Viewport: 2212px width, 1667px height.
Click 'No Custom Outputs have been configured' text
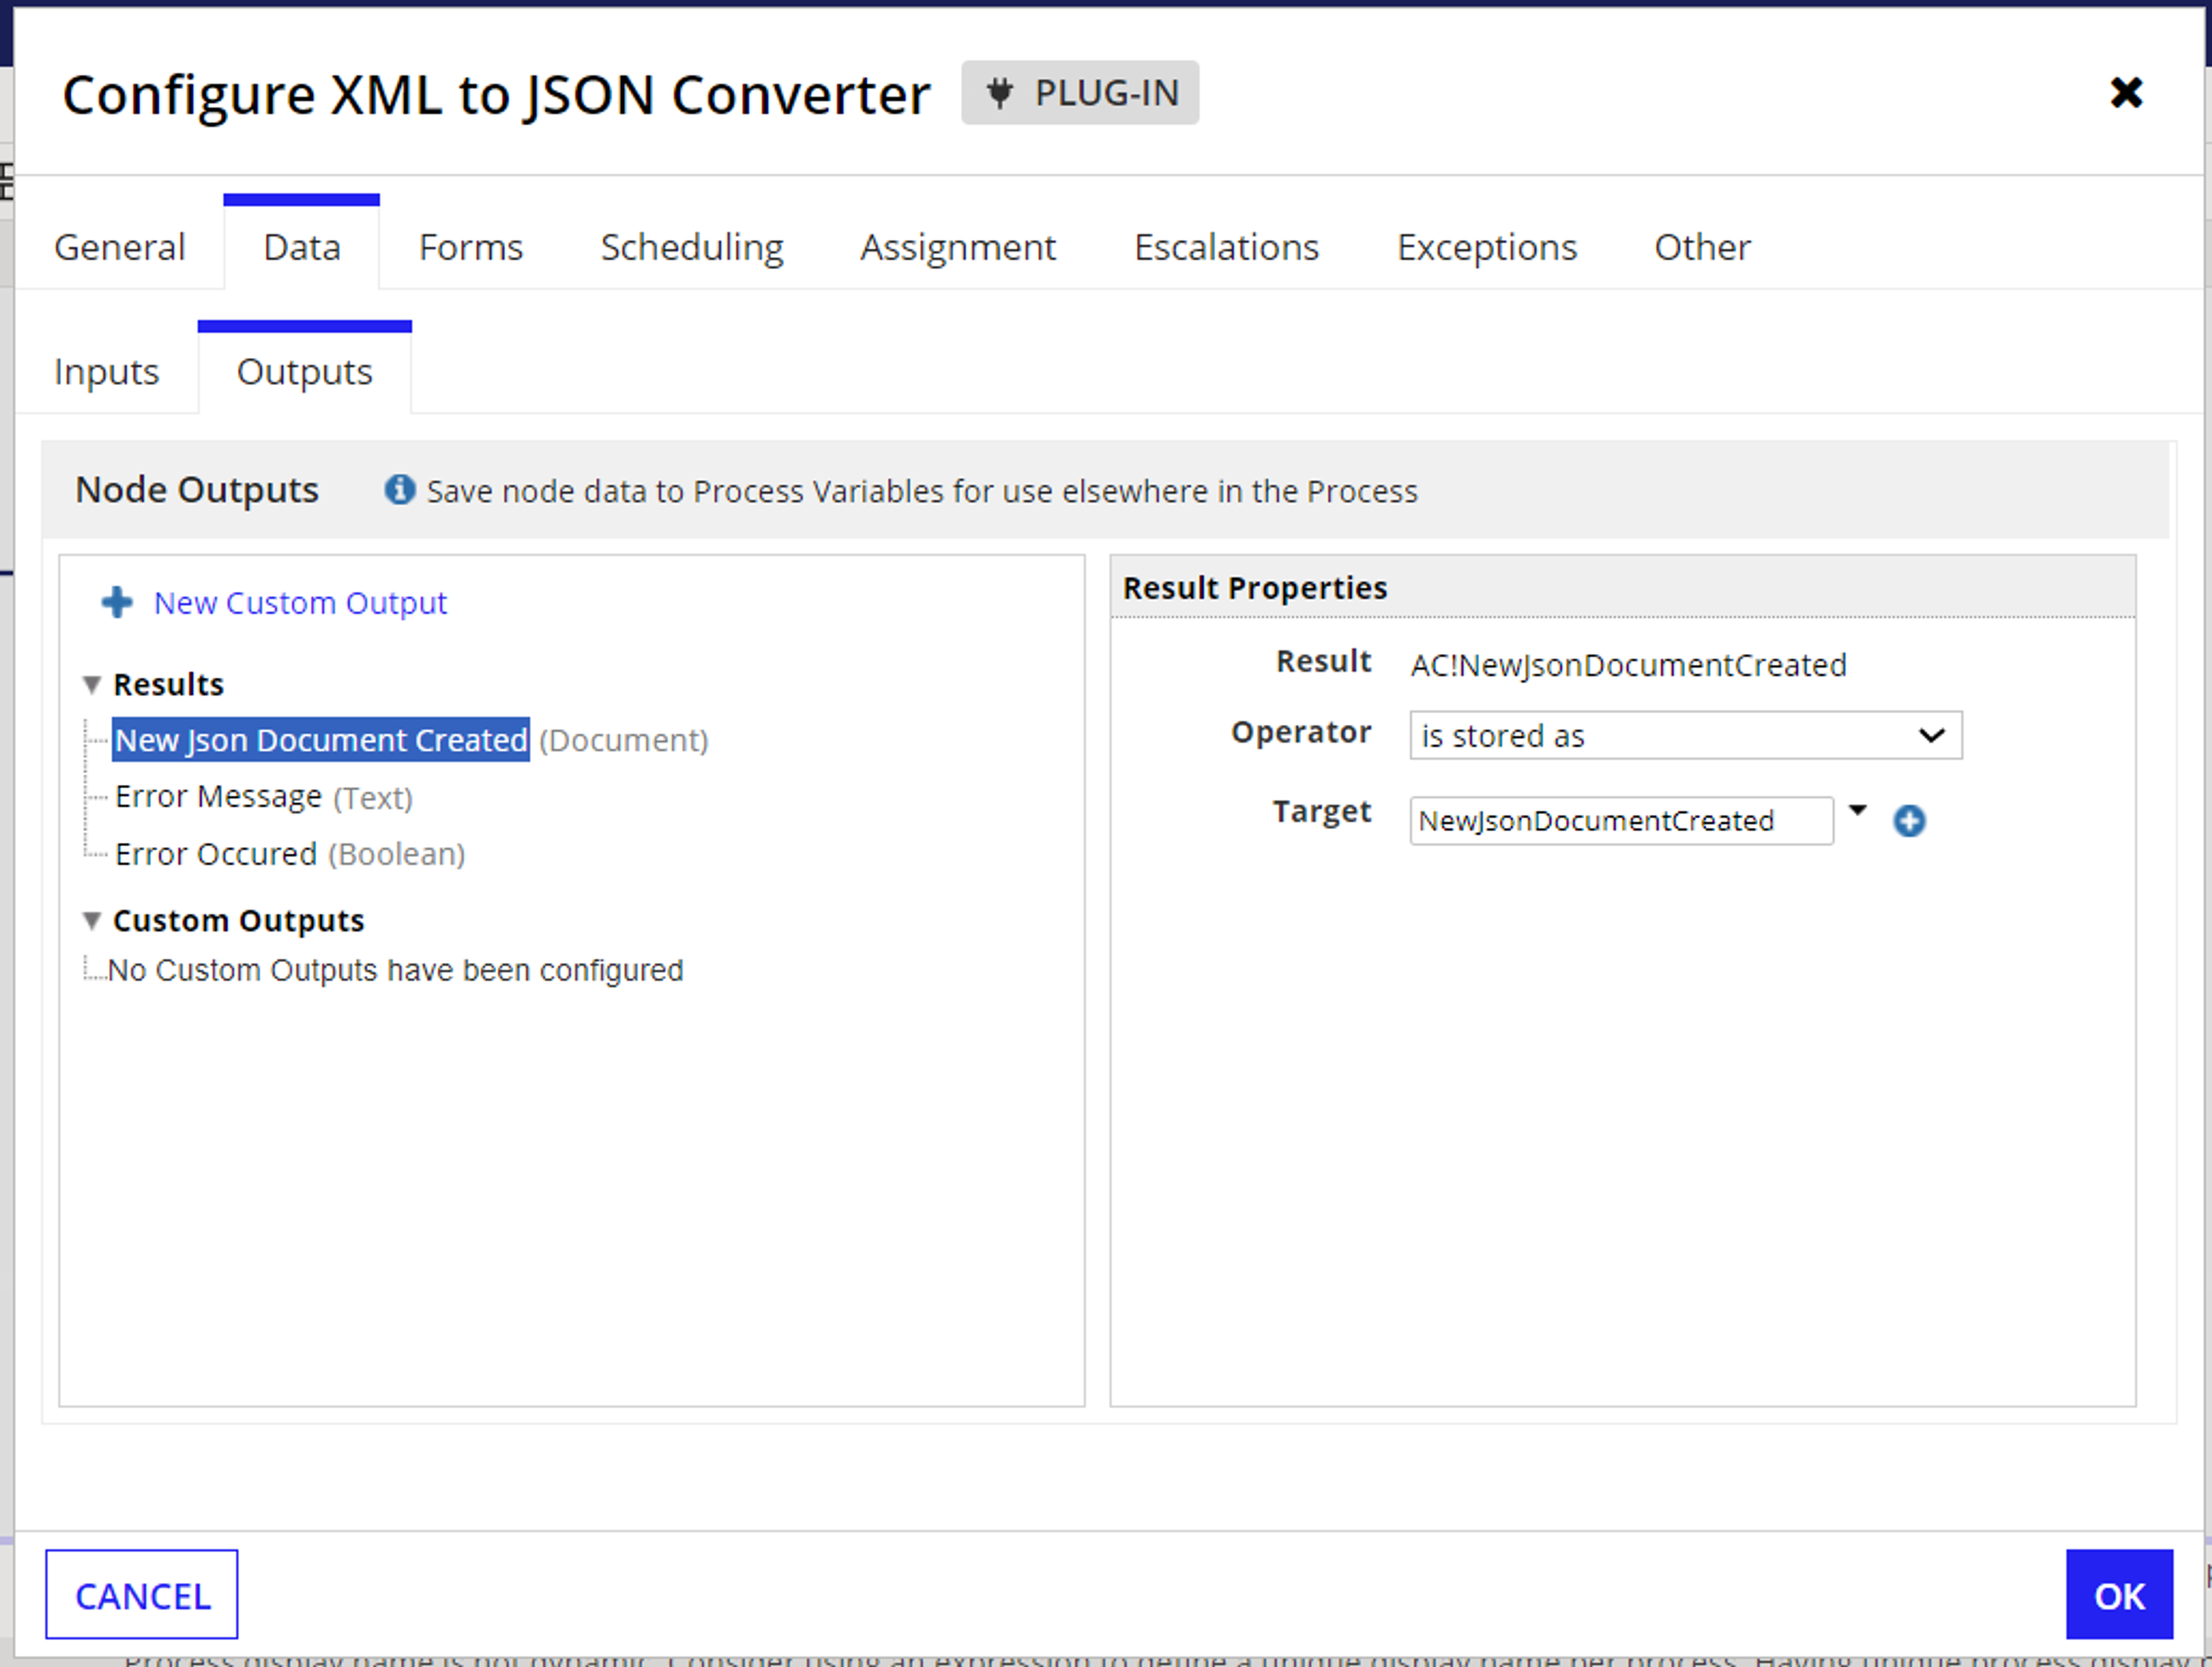[395, 970]
